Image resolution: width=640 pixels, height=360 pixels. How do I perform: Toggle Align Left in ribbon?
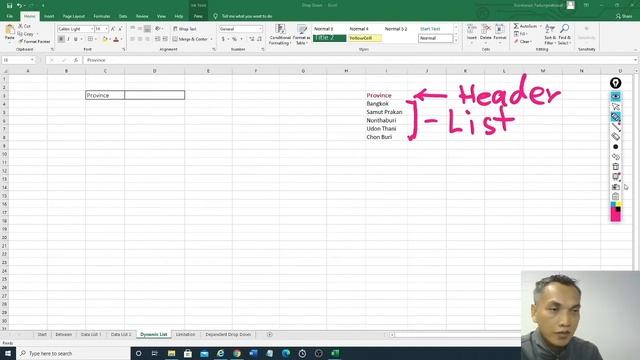point(133,39)
